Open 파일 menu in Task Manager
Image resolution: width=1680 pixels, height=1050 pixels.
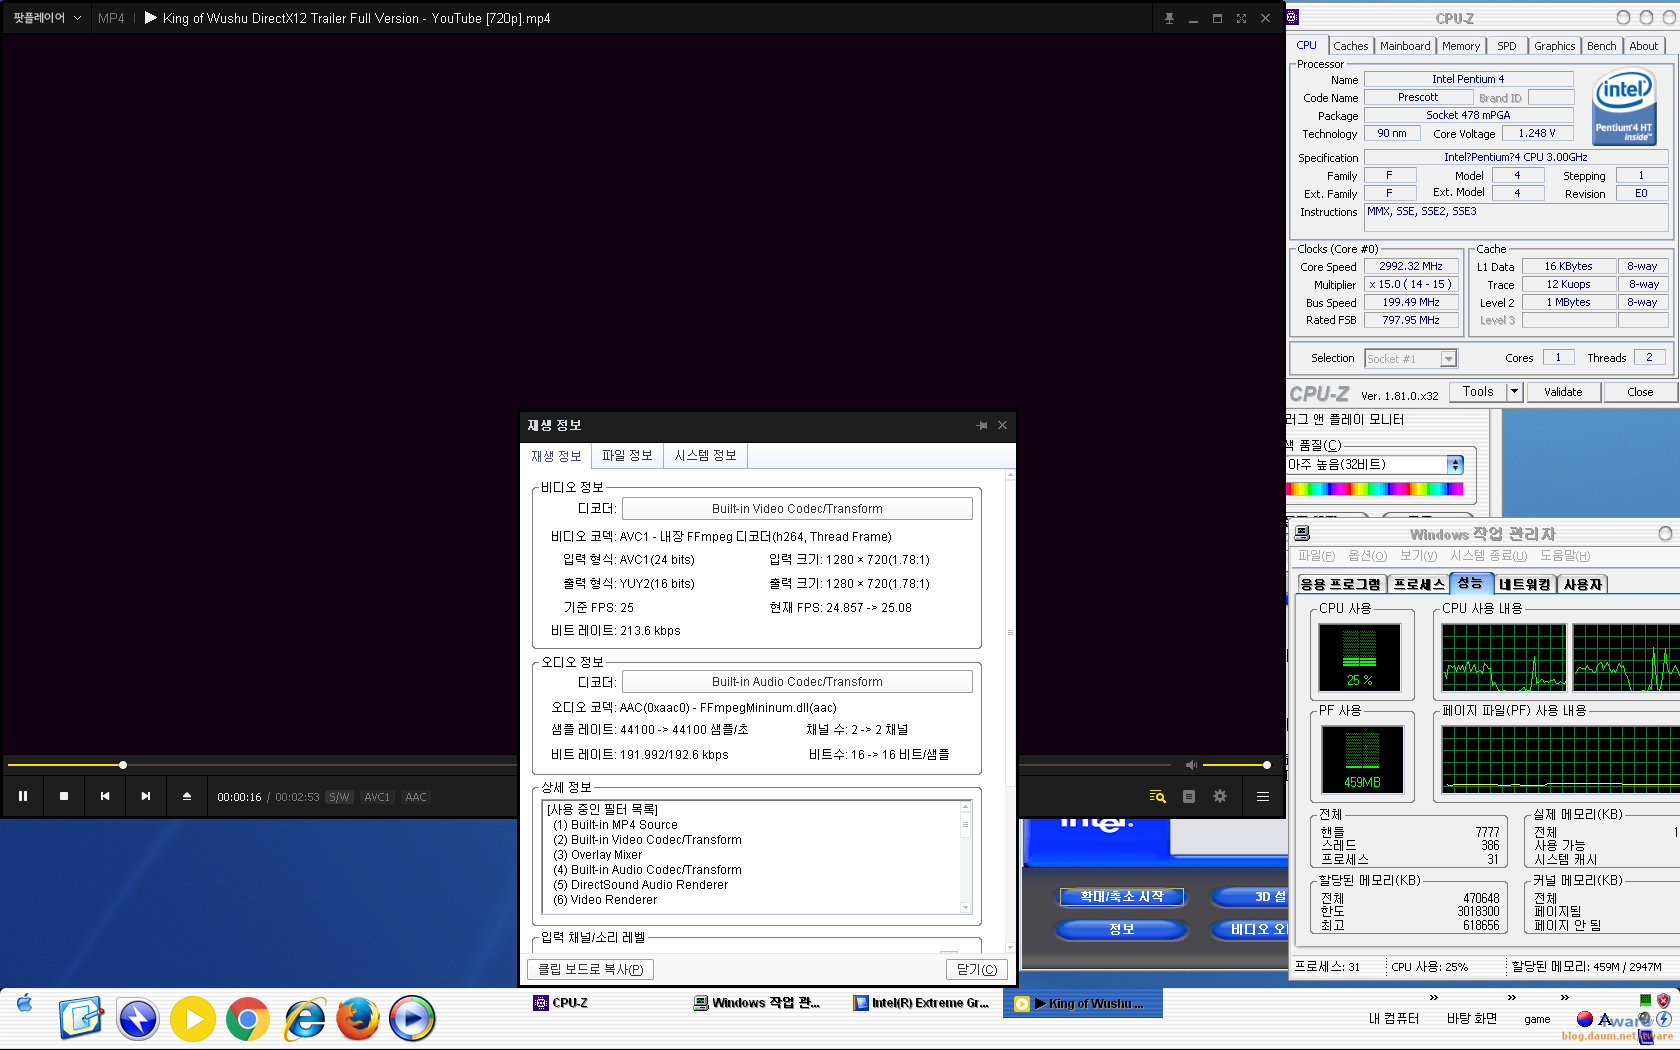1316,556
